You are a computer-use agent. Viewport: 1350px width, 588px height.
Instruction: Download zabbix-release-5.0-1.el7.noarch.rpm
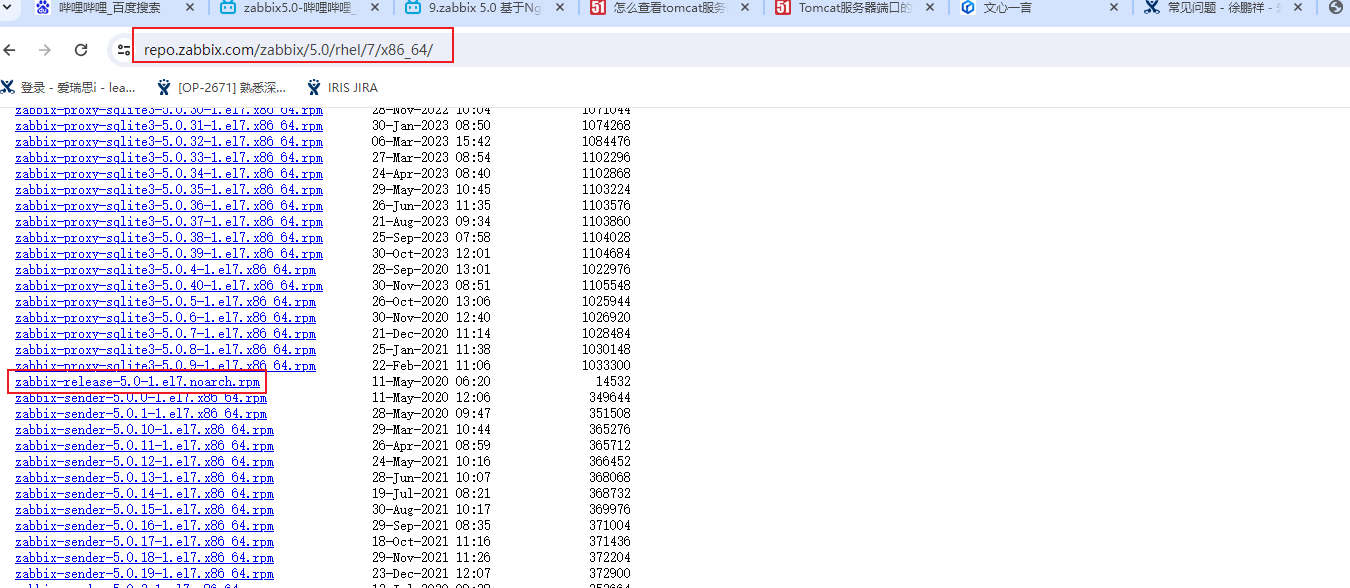137,382
